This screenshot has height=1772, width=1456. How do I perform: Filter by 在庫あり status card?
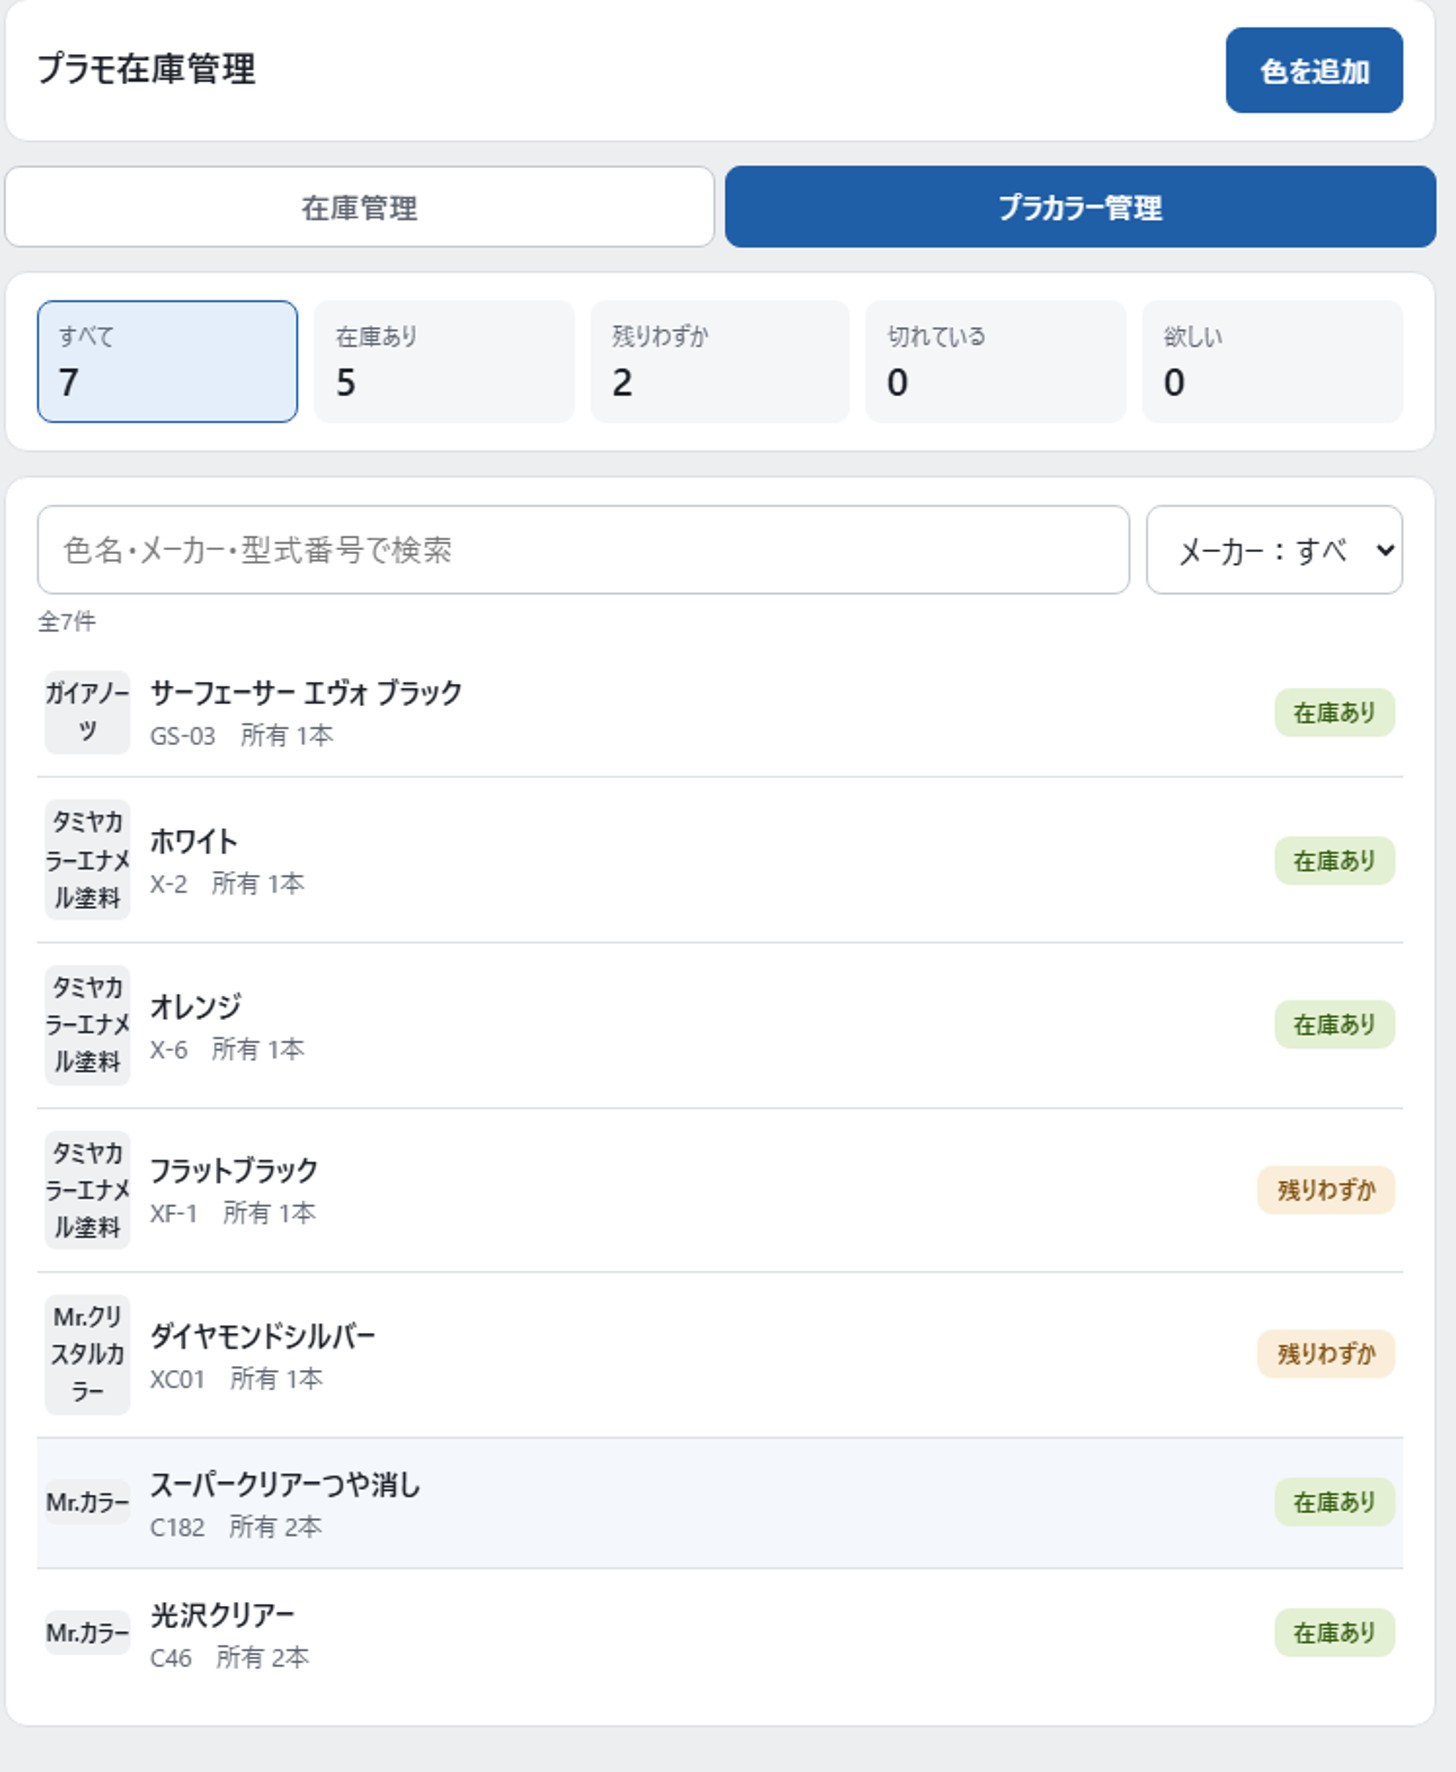point(444,361)
